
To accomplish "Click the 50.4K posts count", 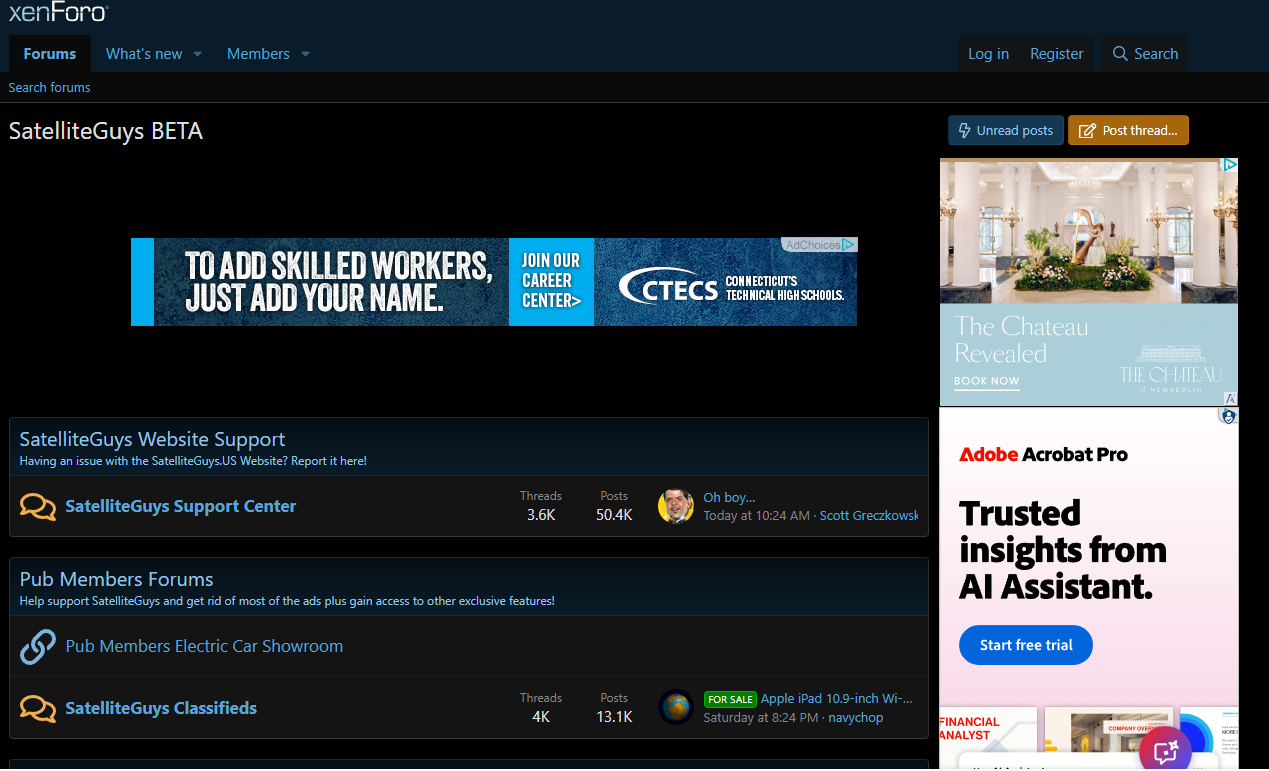I will point(614,515).
